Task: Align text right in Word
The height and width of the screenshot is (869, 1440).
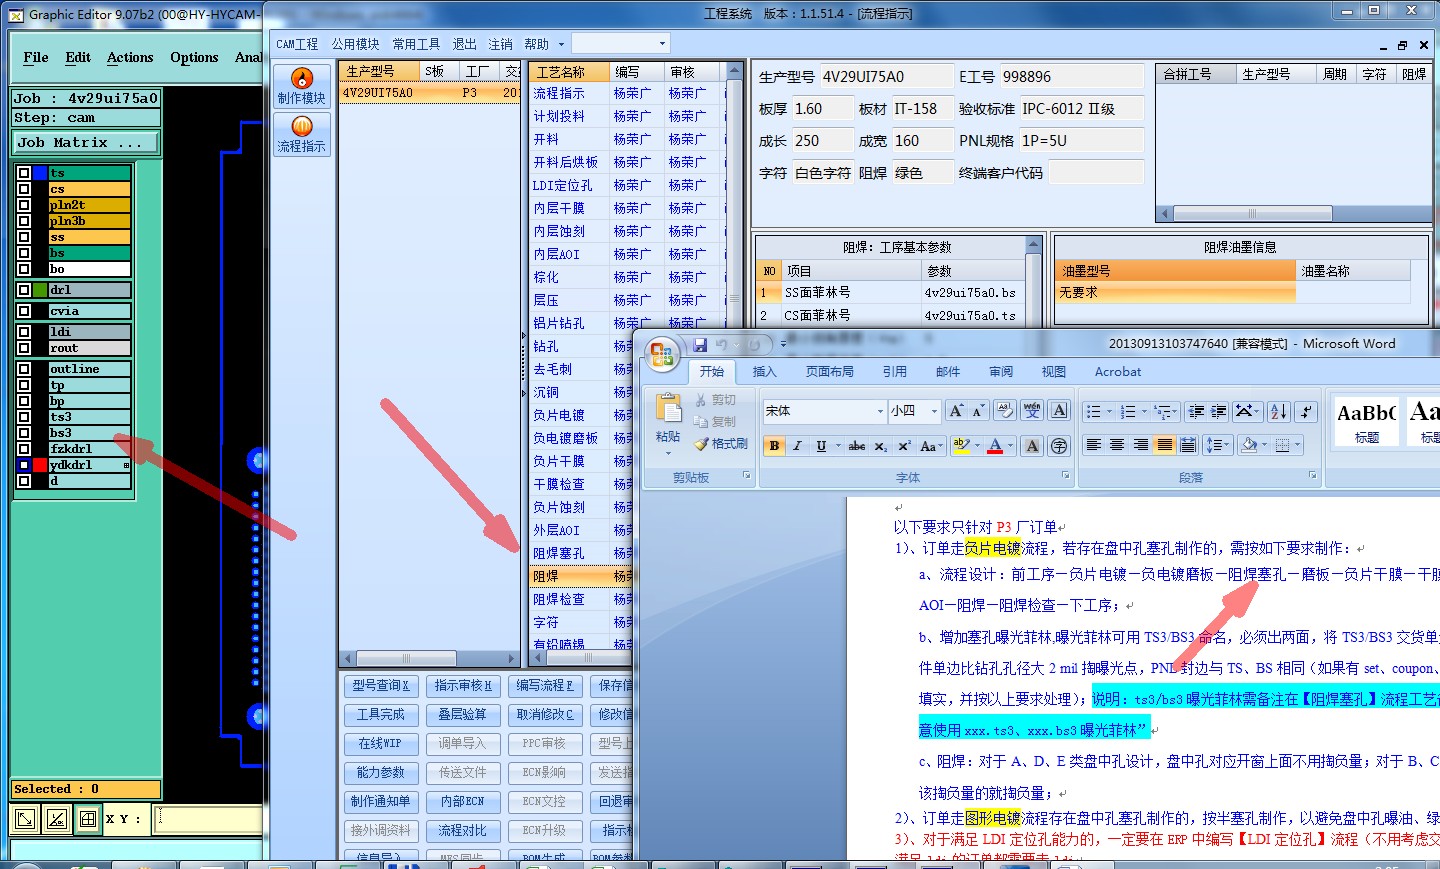Action: tap(1141, 445)
